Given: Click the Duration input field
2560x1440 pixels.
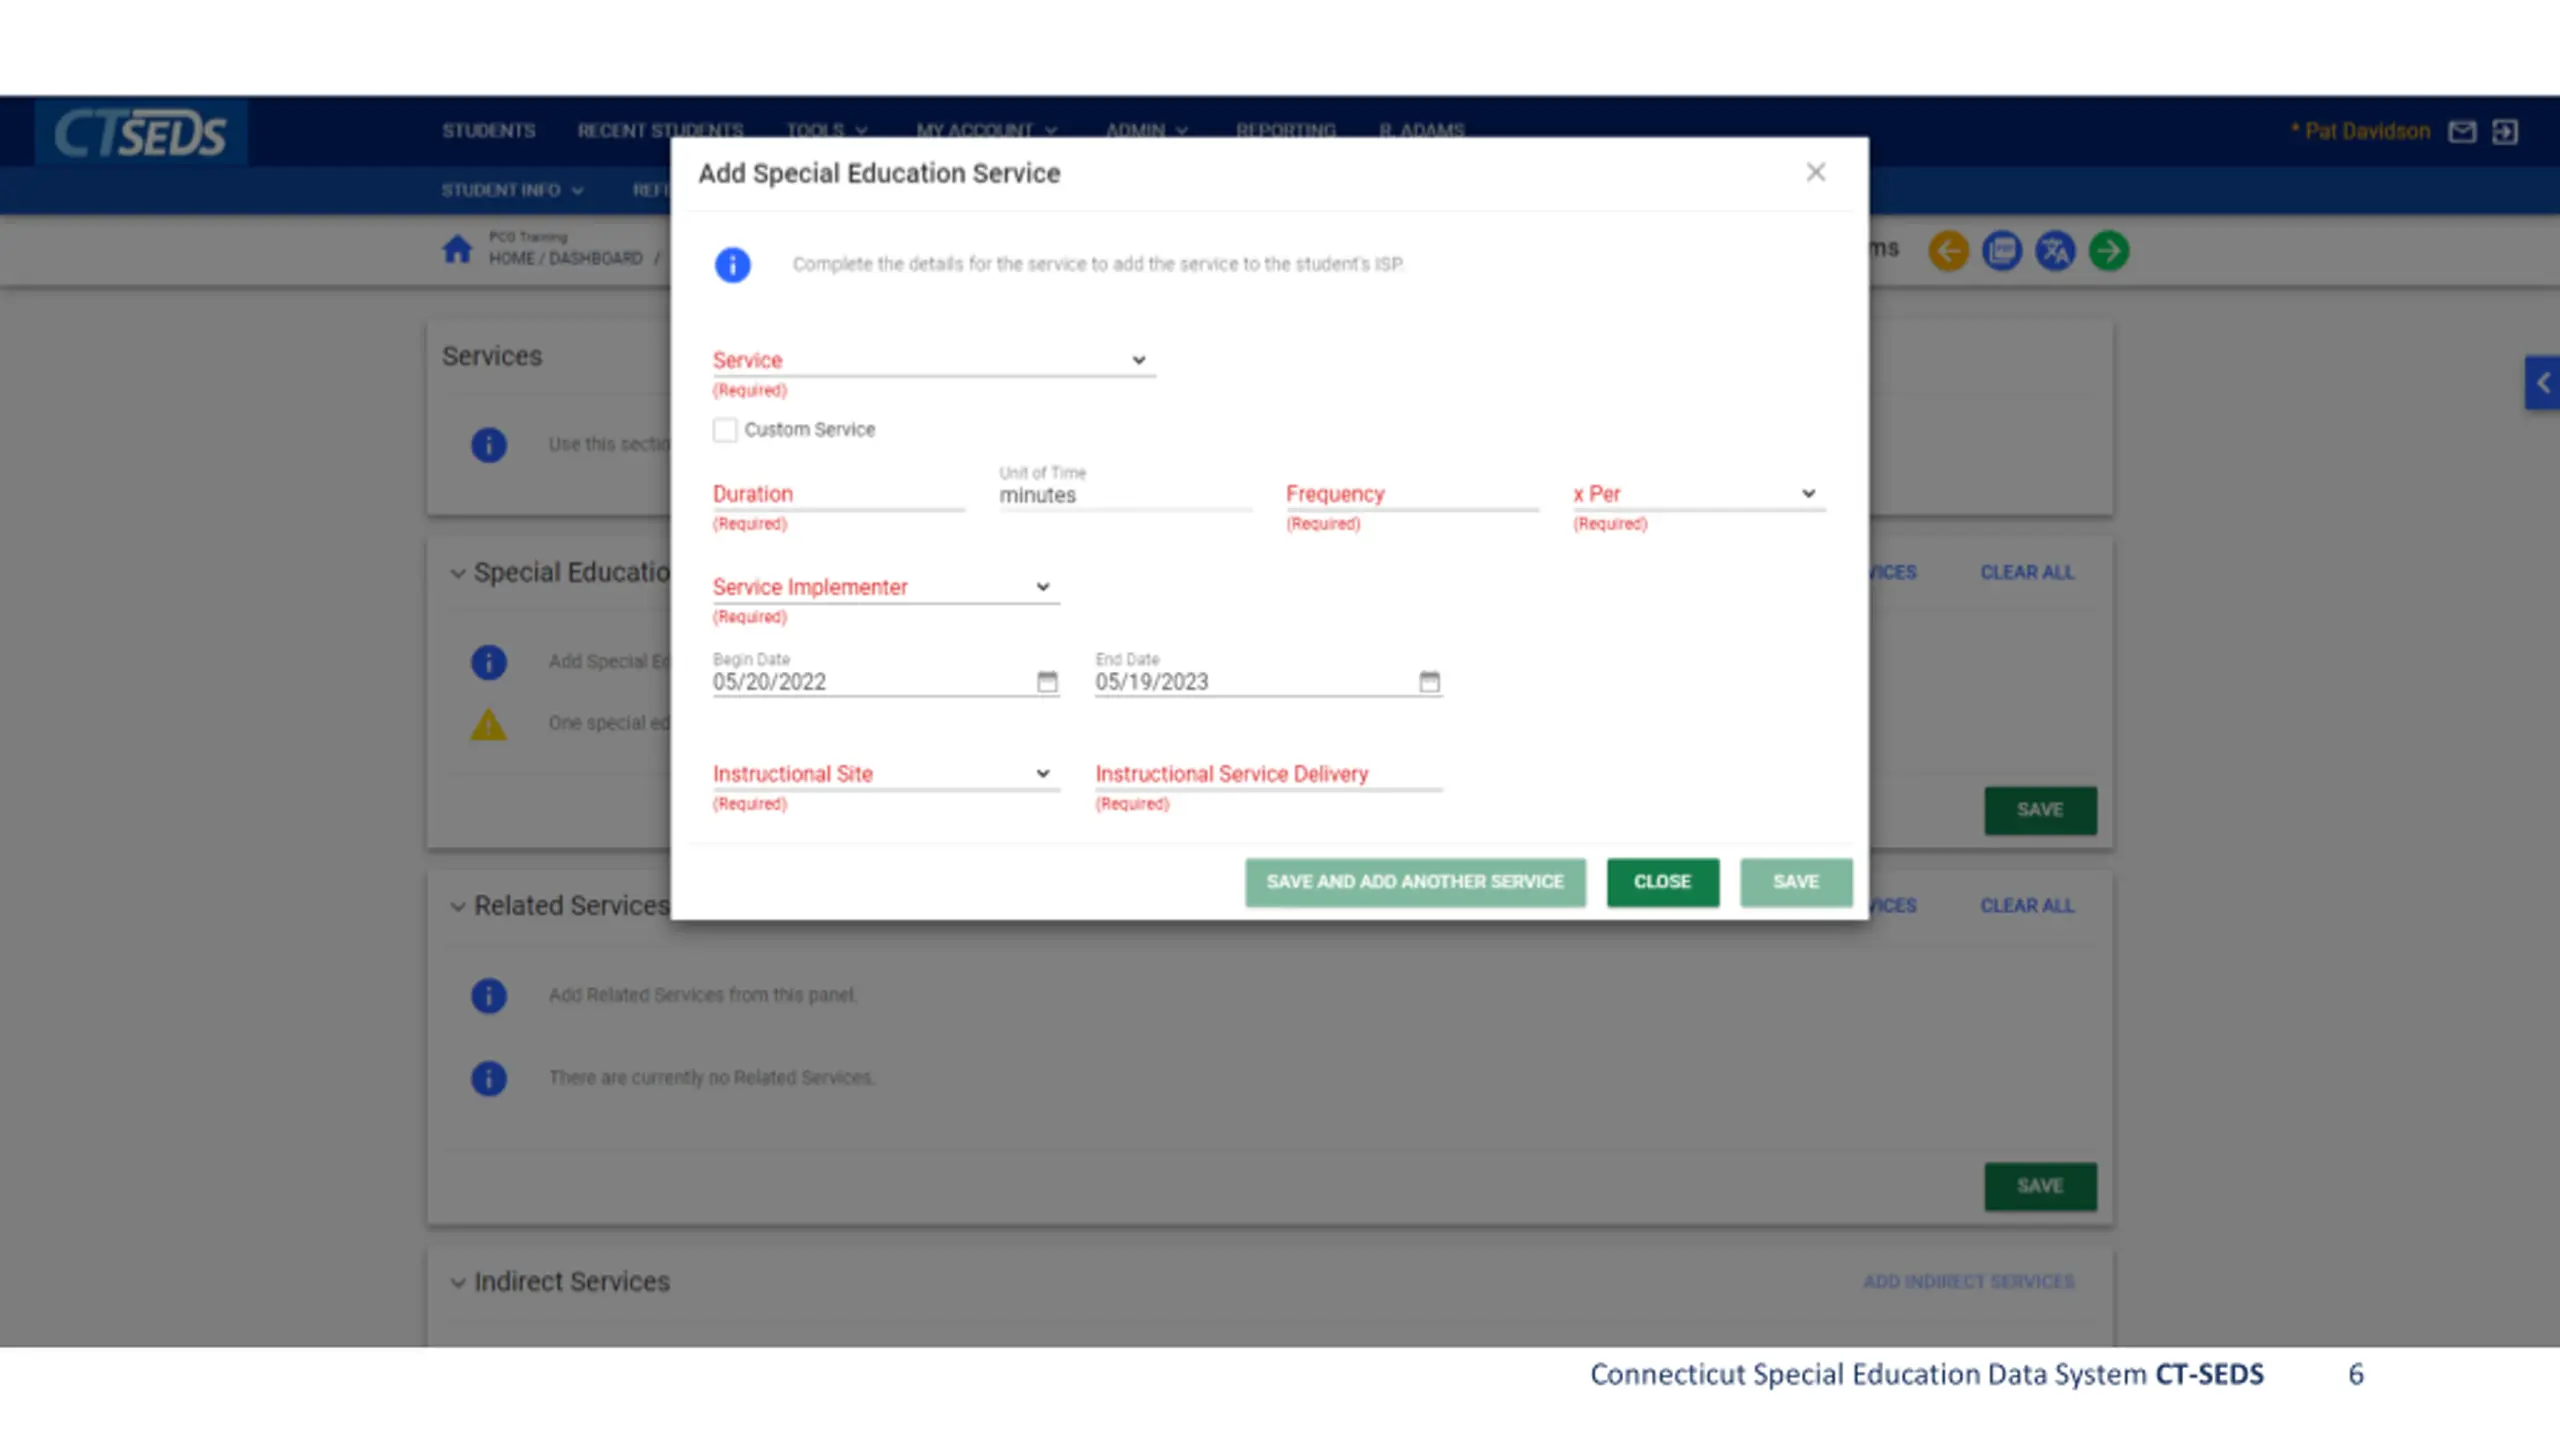Looking at the screenshot, I should (x=837, y=494).
